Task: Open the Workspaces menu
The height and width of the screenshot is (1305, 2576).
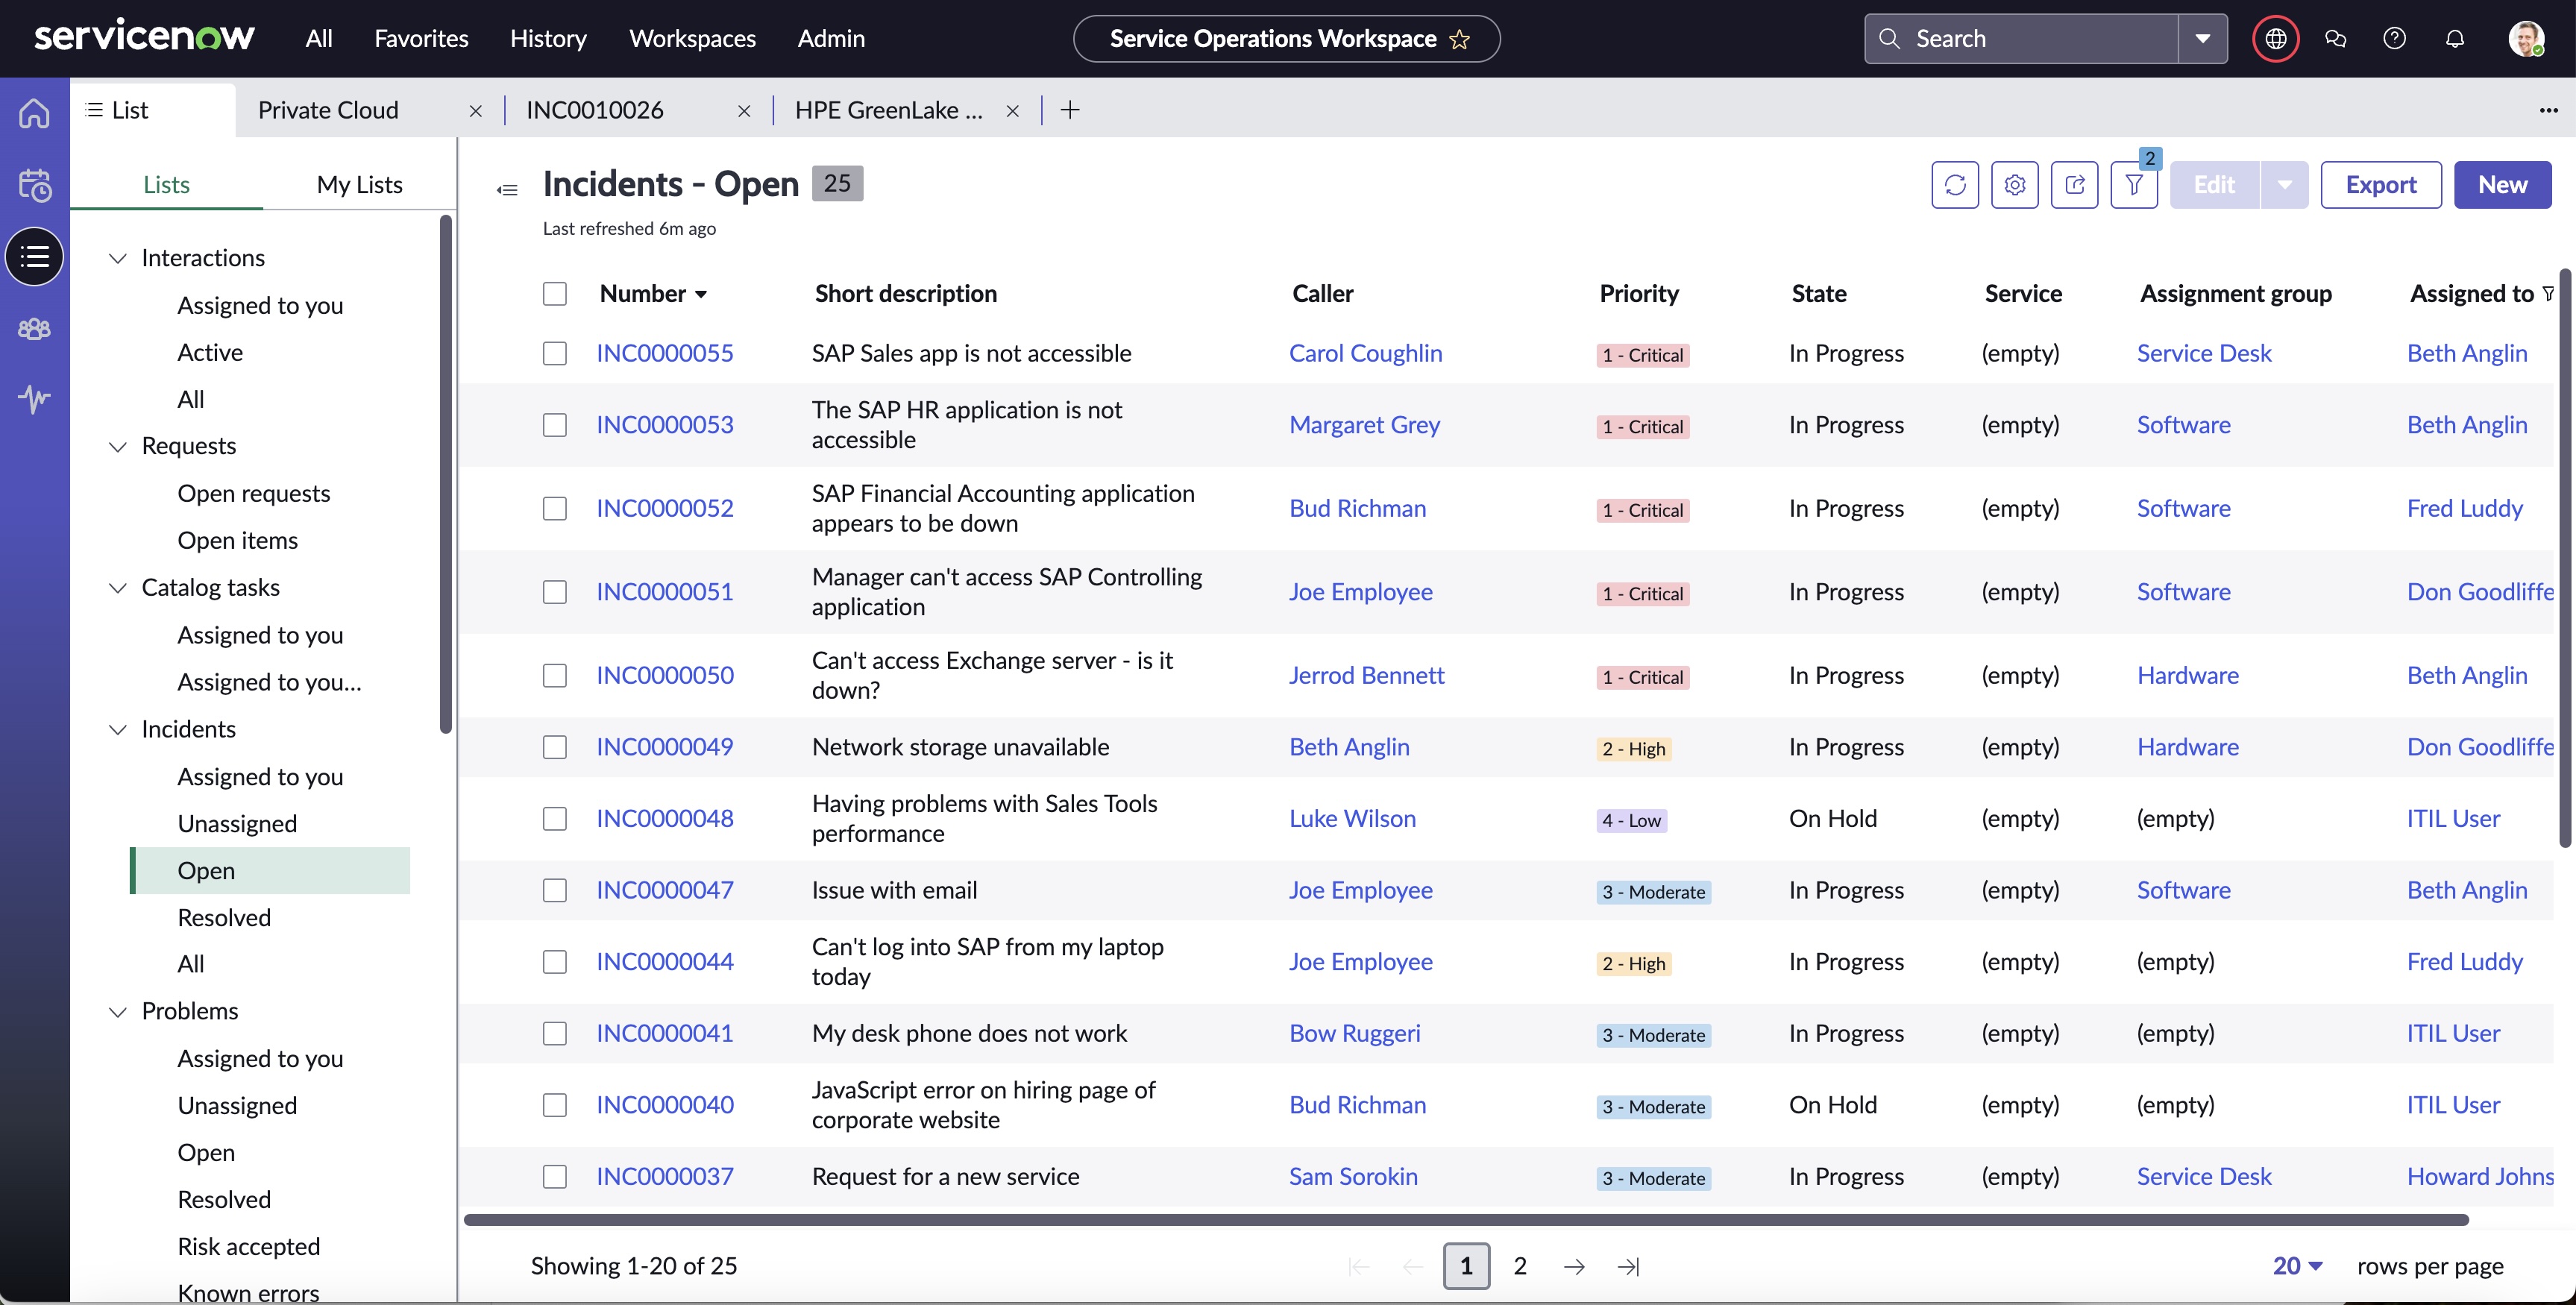Action: 692,39
